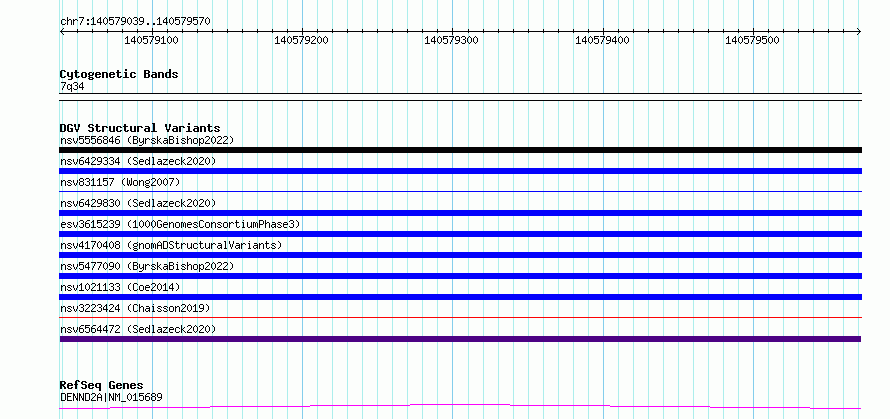Click the right arrow of the coordinate ruler
This screenshot has height=419, width=890.
coord(858,32)
